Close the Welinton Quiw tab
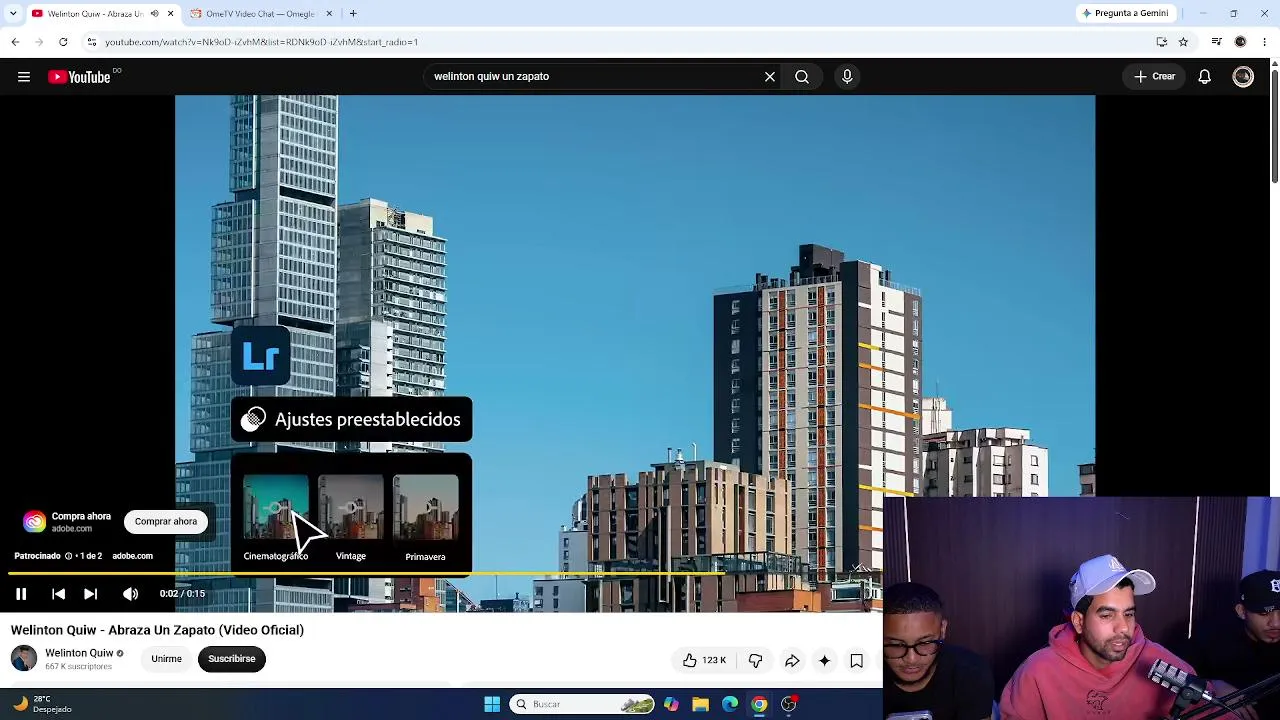This screenshot has width=1280, height=720. pyautogui.click(x=170, y=14)
